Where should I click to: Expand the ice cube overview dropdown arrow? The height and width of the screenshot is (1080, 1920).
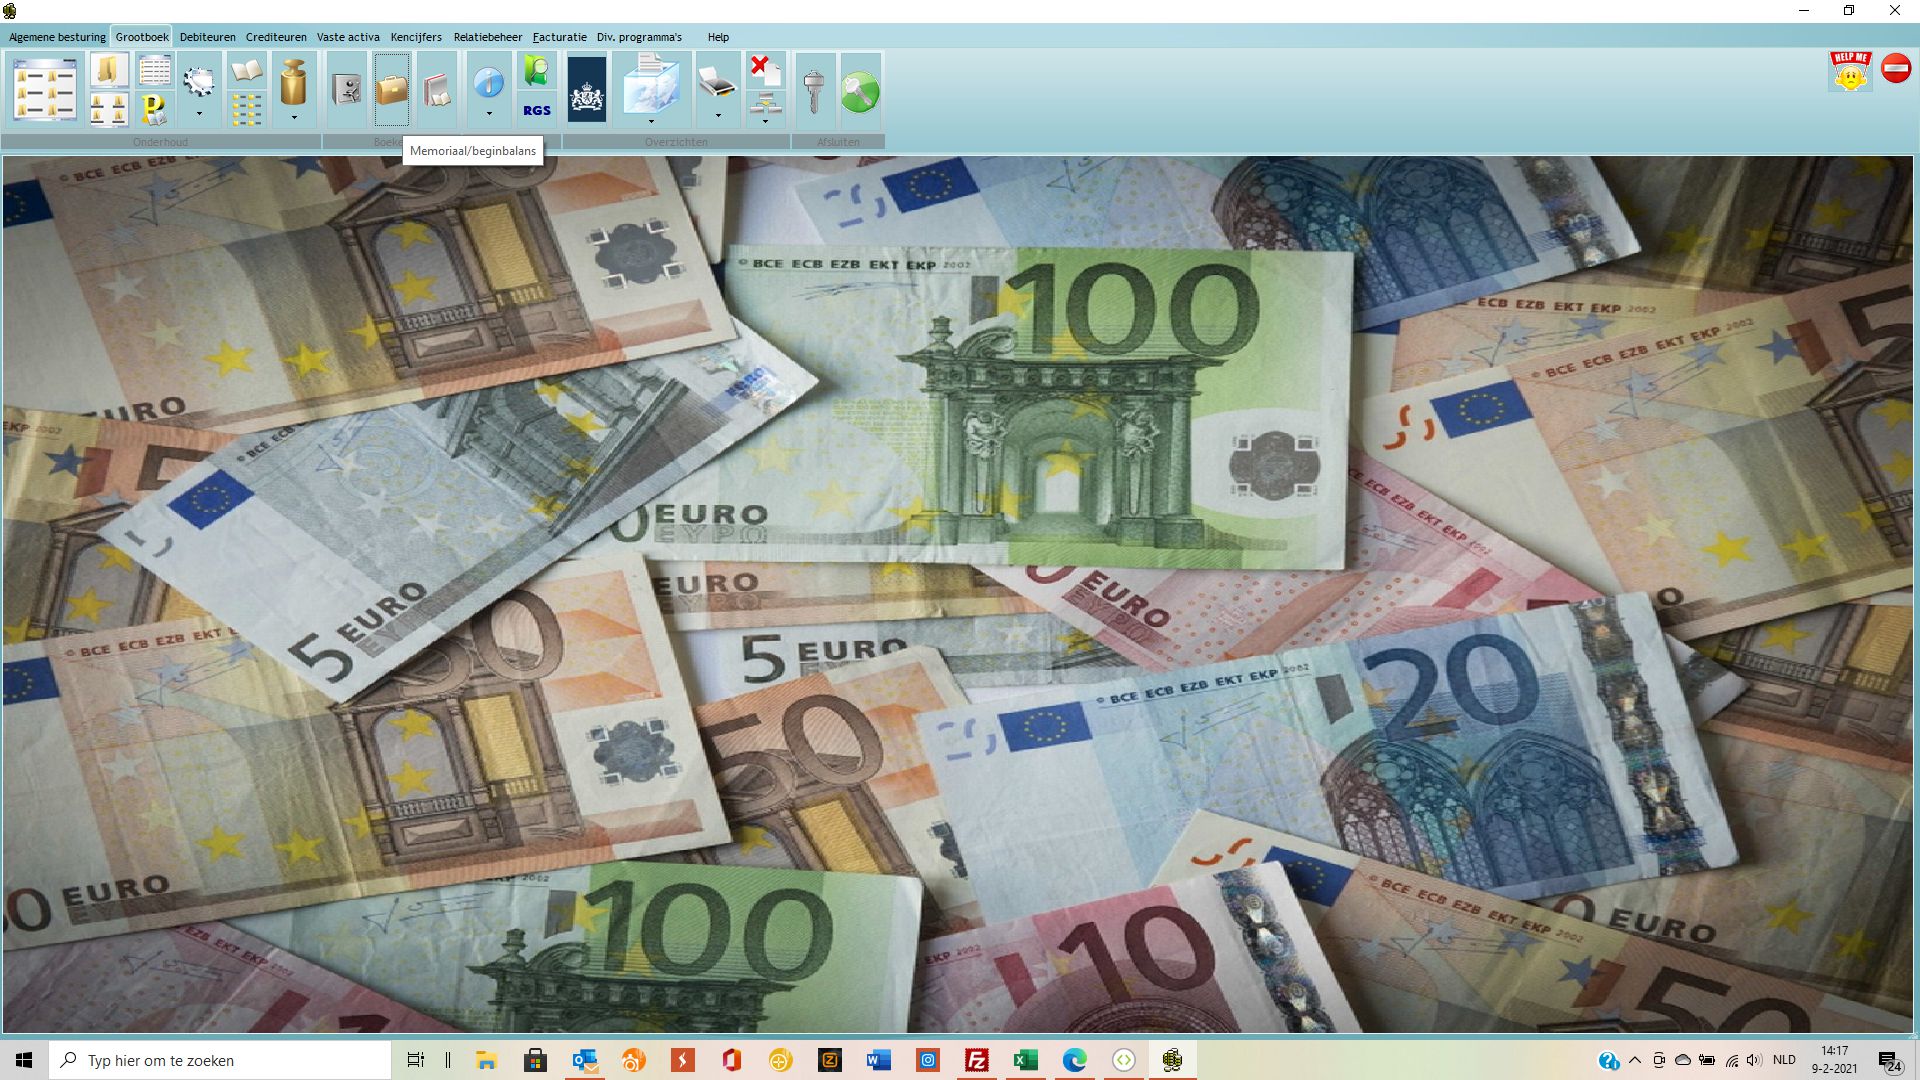click(651, 121)
